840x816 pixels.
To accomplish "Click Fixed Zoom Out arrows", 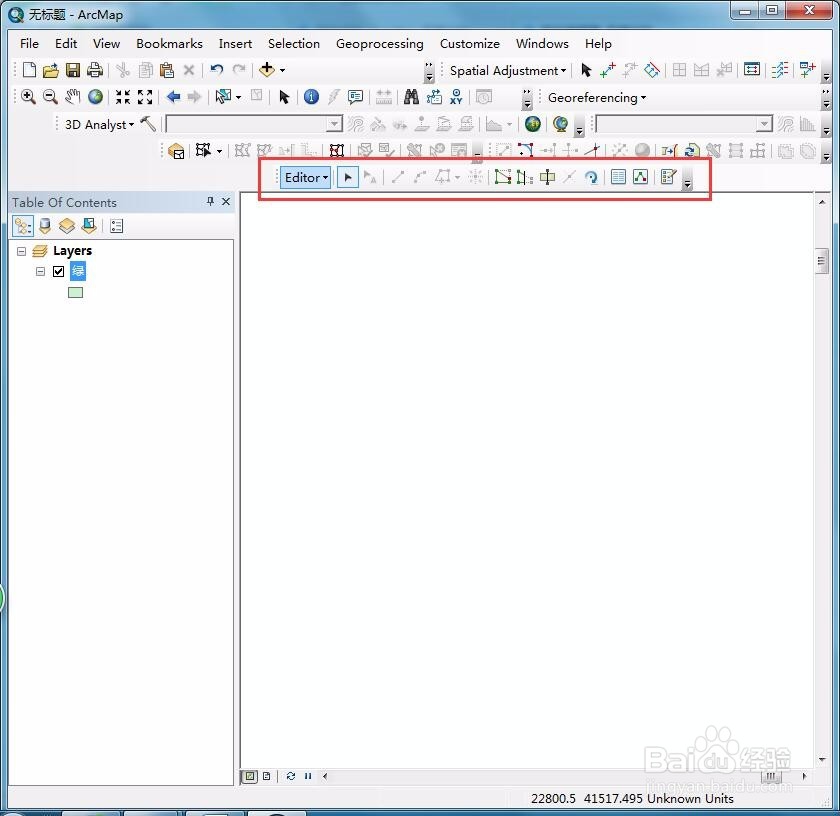I will 145,96.
